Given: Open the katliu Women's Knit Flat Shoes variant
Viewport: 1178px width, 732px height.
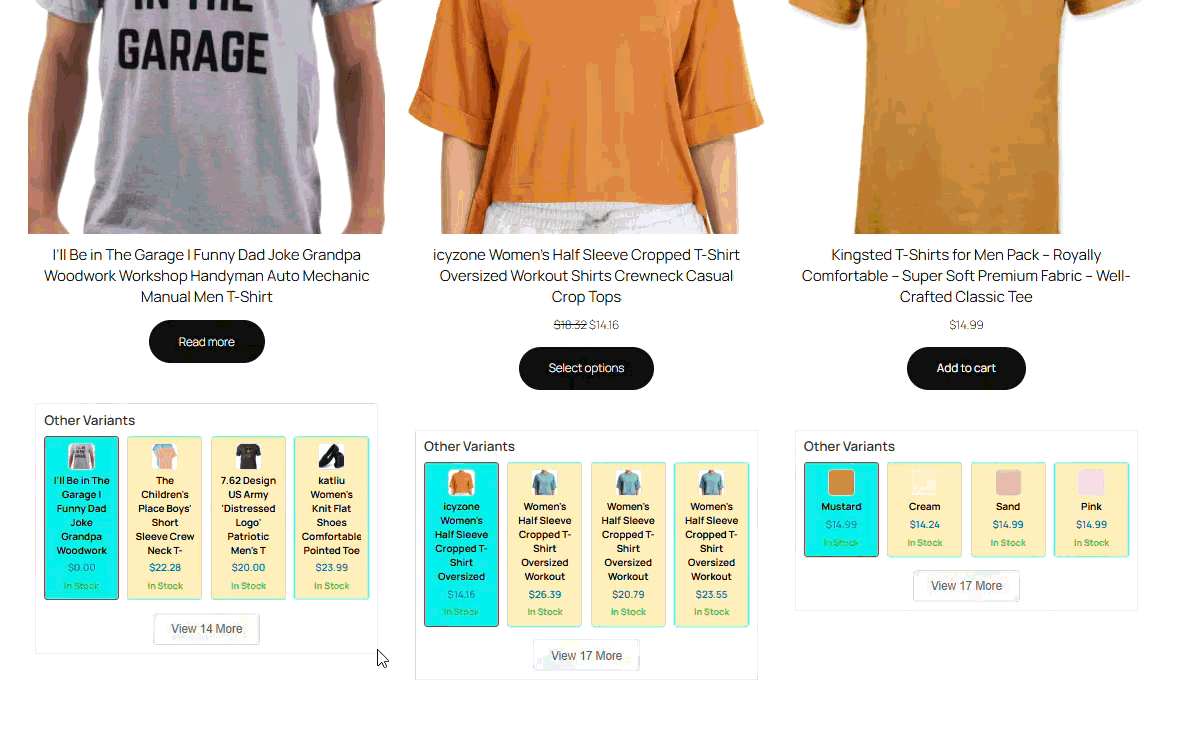Looking at the screenshot, I should (331, 518).
